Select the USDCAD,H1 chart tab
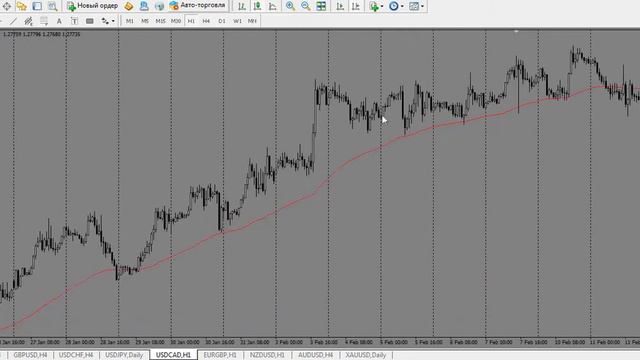 [x=173, y=355]
